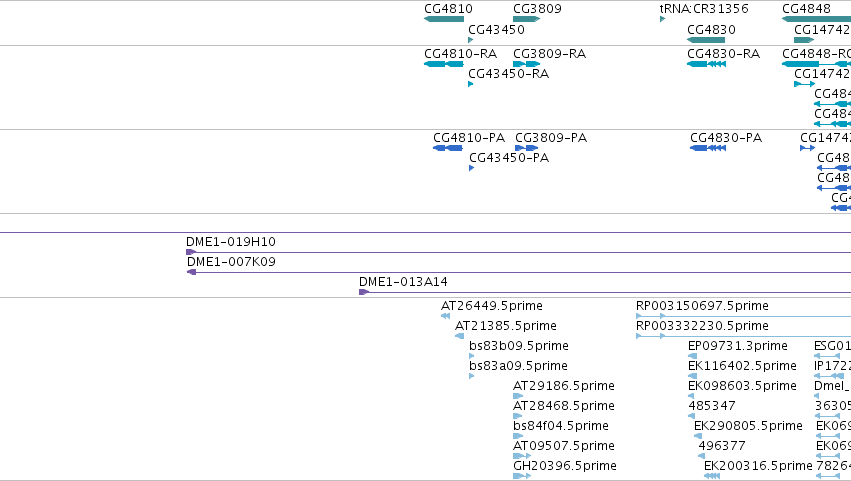Open the CG43450-RA transcript label
Screen dimensions: 851x481
click(x=509, y=74)
